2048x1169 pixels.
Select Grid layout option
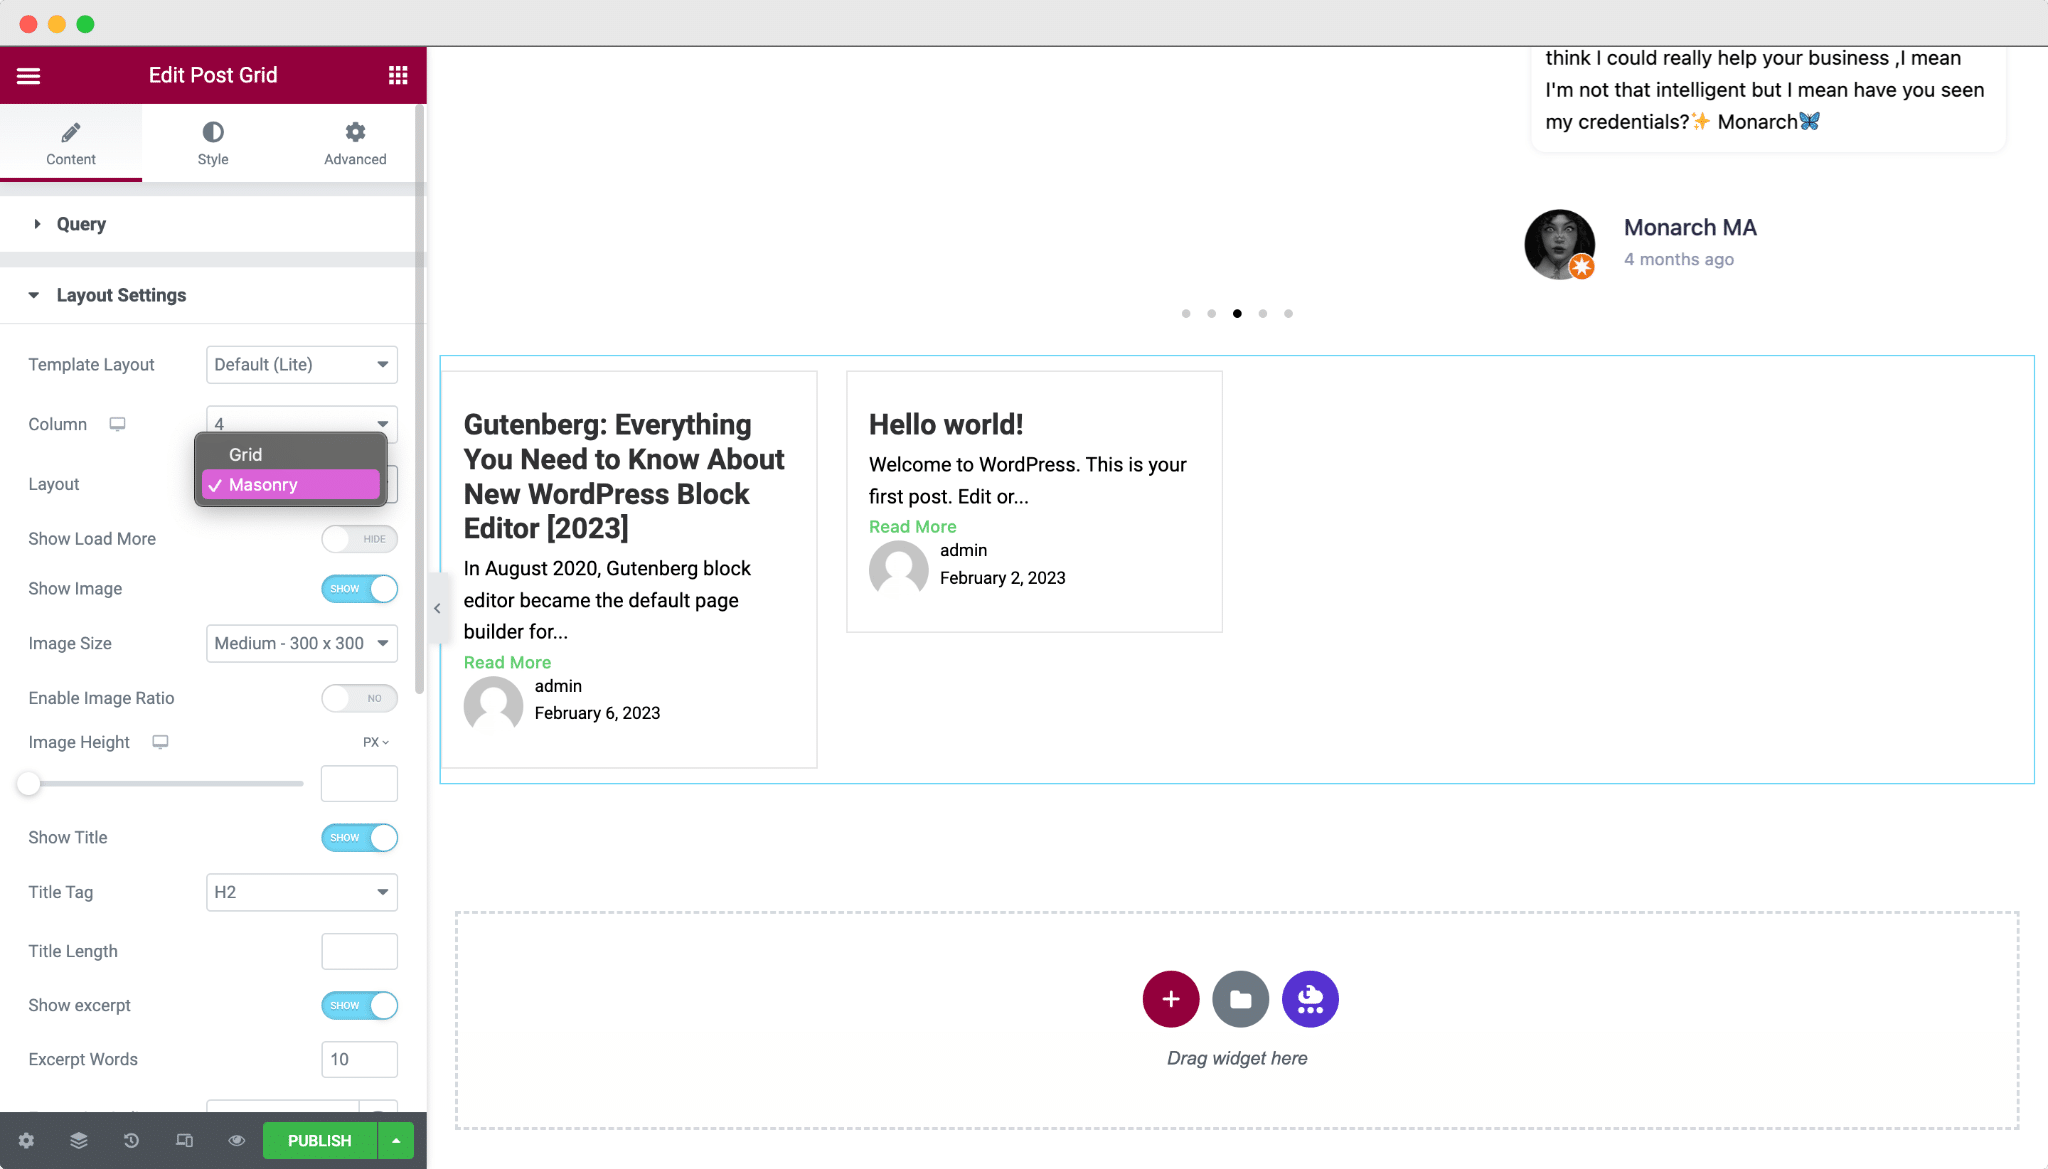[246, 454]
